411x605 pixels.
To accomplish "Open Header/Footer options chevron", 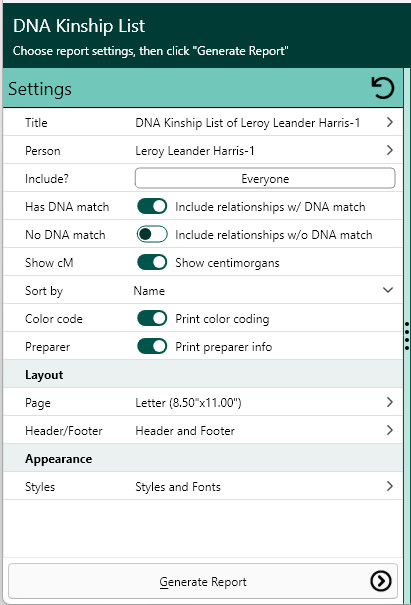I will pyautogui.click(x=390, y=430).
